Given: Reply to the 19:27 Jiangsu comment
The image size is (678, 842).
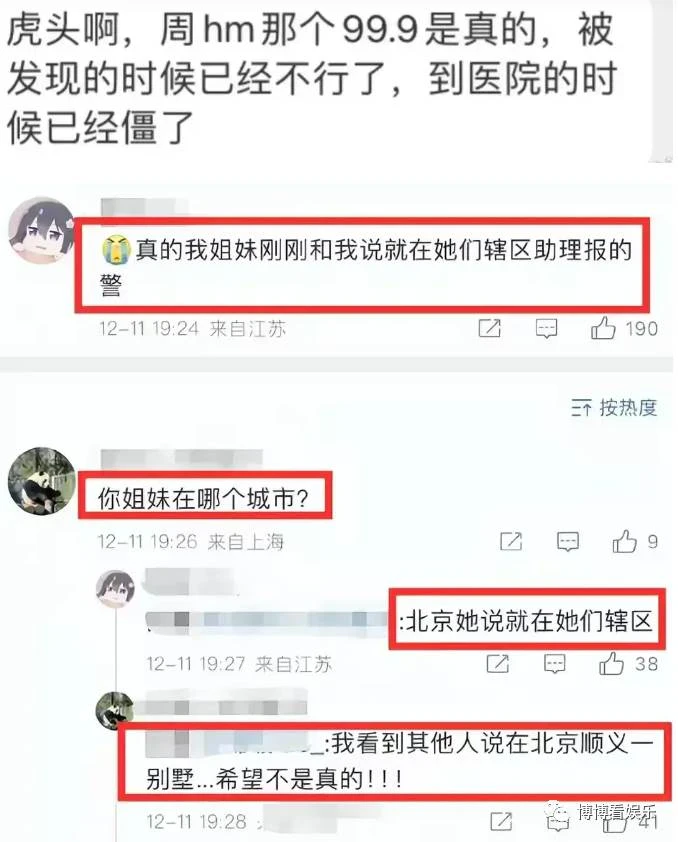Looking at the screenshot, I should 554,664.
